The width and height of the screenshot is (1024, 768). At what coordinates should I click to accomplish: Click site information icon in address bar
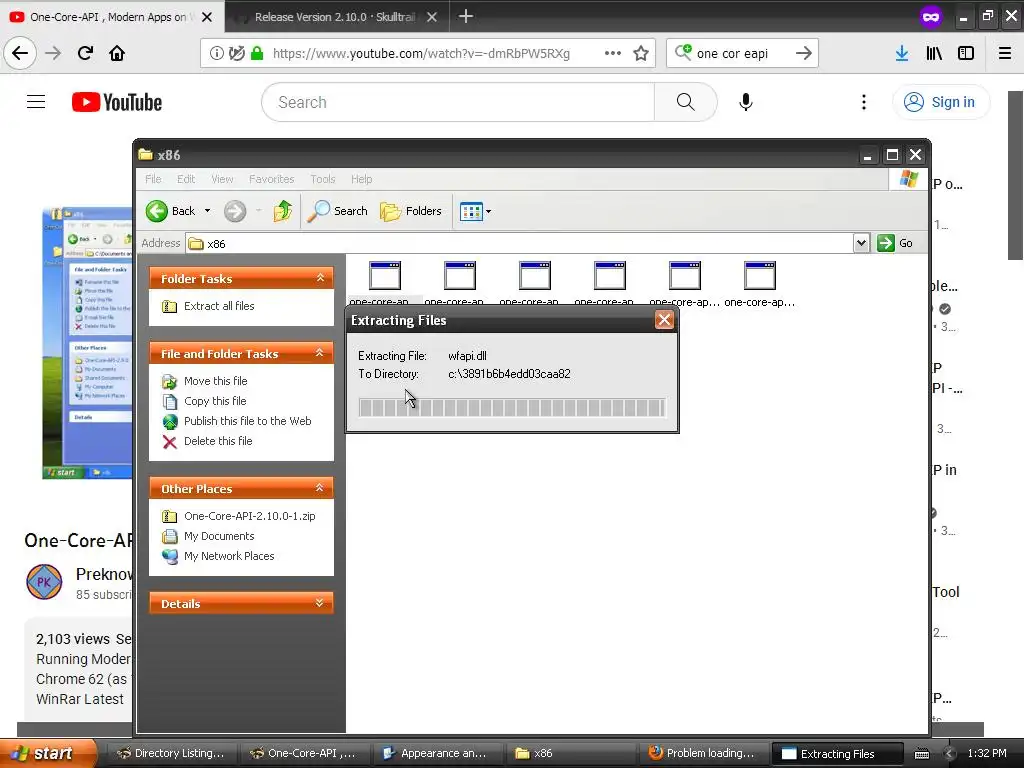216,53
